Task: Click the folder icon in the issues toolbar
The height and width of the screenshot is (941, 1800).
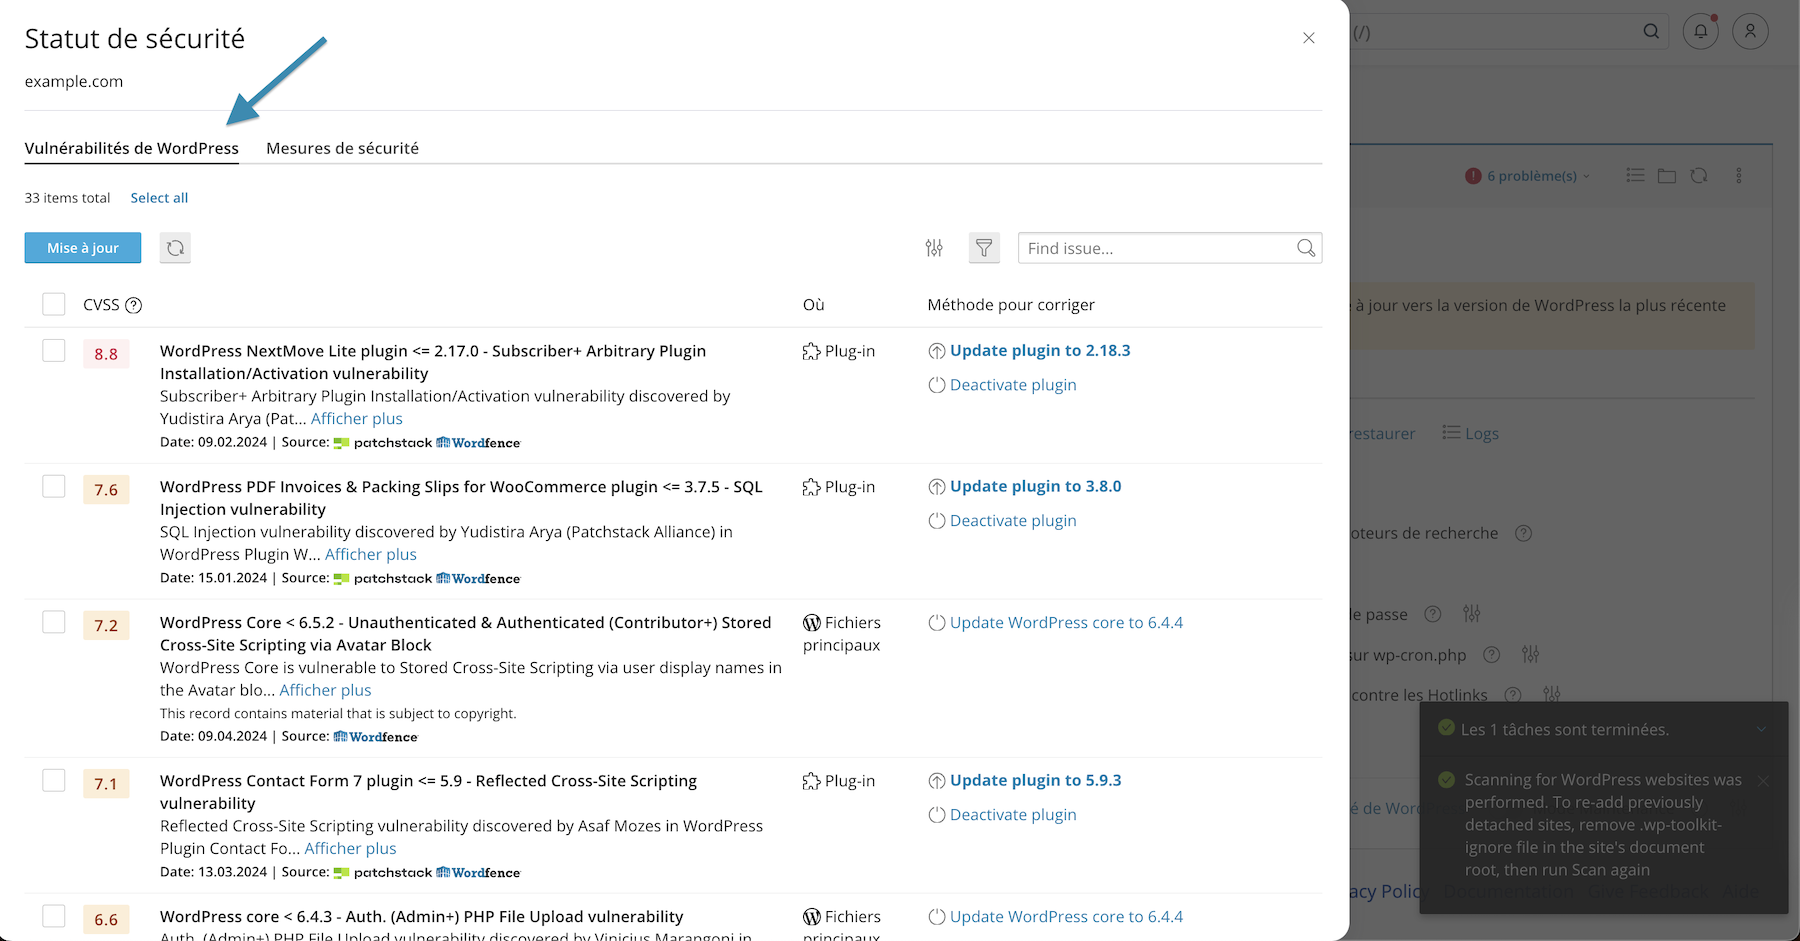Action: coord(1667,175)
